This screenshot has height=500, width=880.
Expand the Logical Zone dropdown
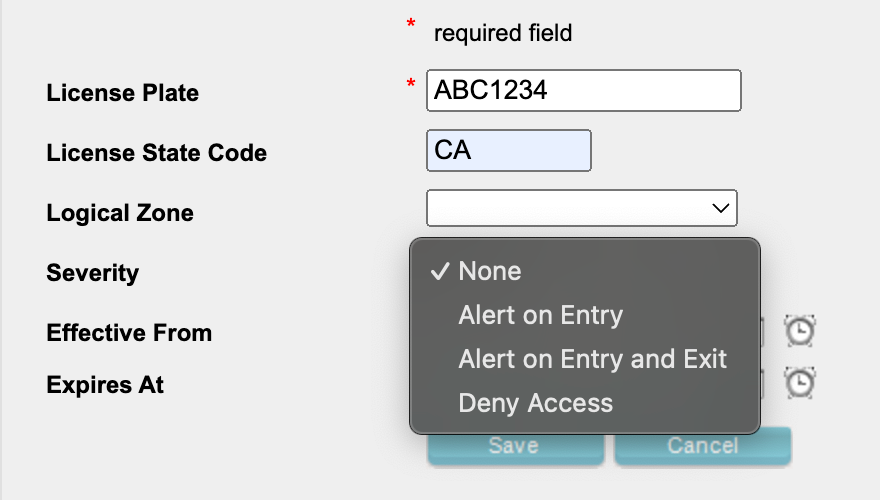click(581, 208)
